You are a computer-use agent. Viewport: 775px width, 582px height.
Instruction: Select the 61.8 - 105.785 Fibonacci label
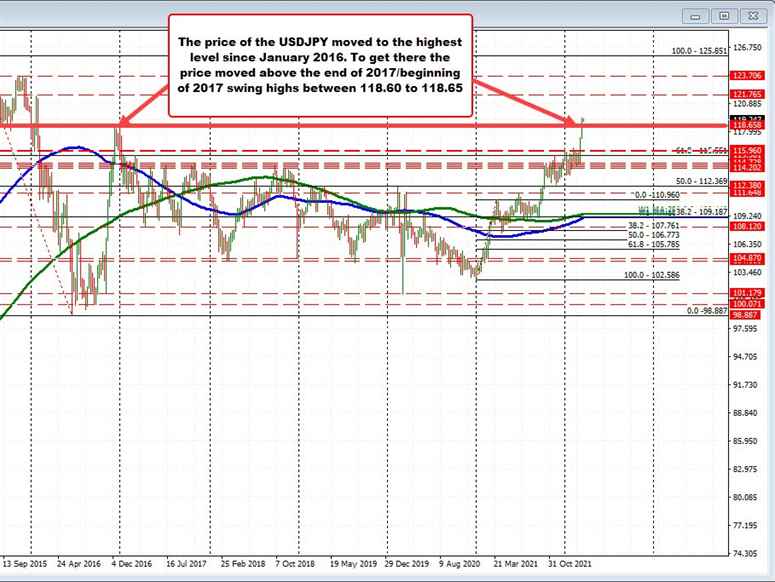click(654, 245)
